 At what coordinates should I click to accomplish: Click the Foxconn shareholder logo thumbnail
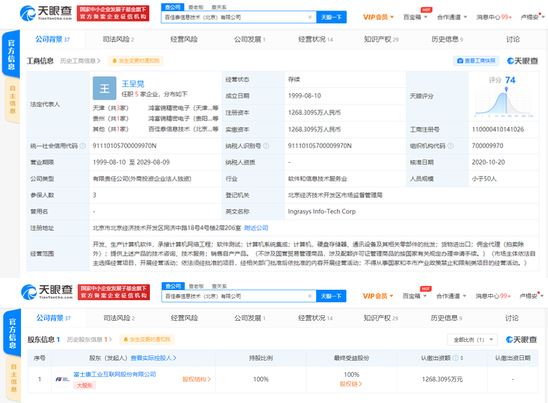(62, 379)
